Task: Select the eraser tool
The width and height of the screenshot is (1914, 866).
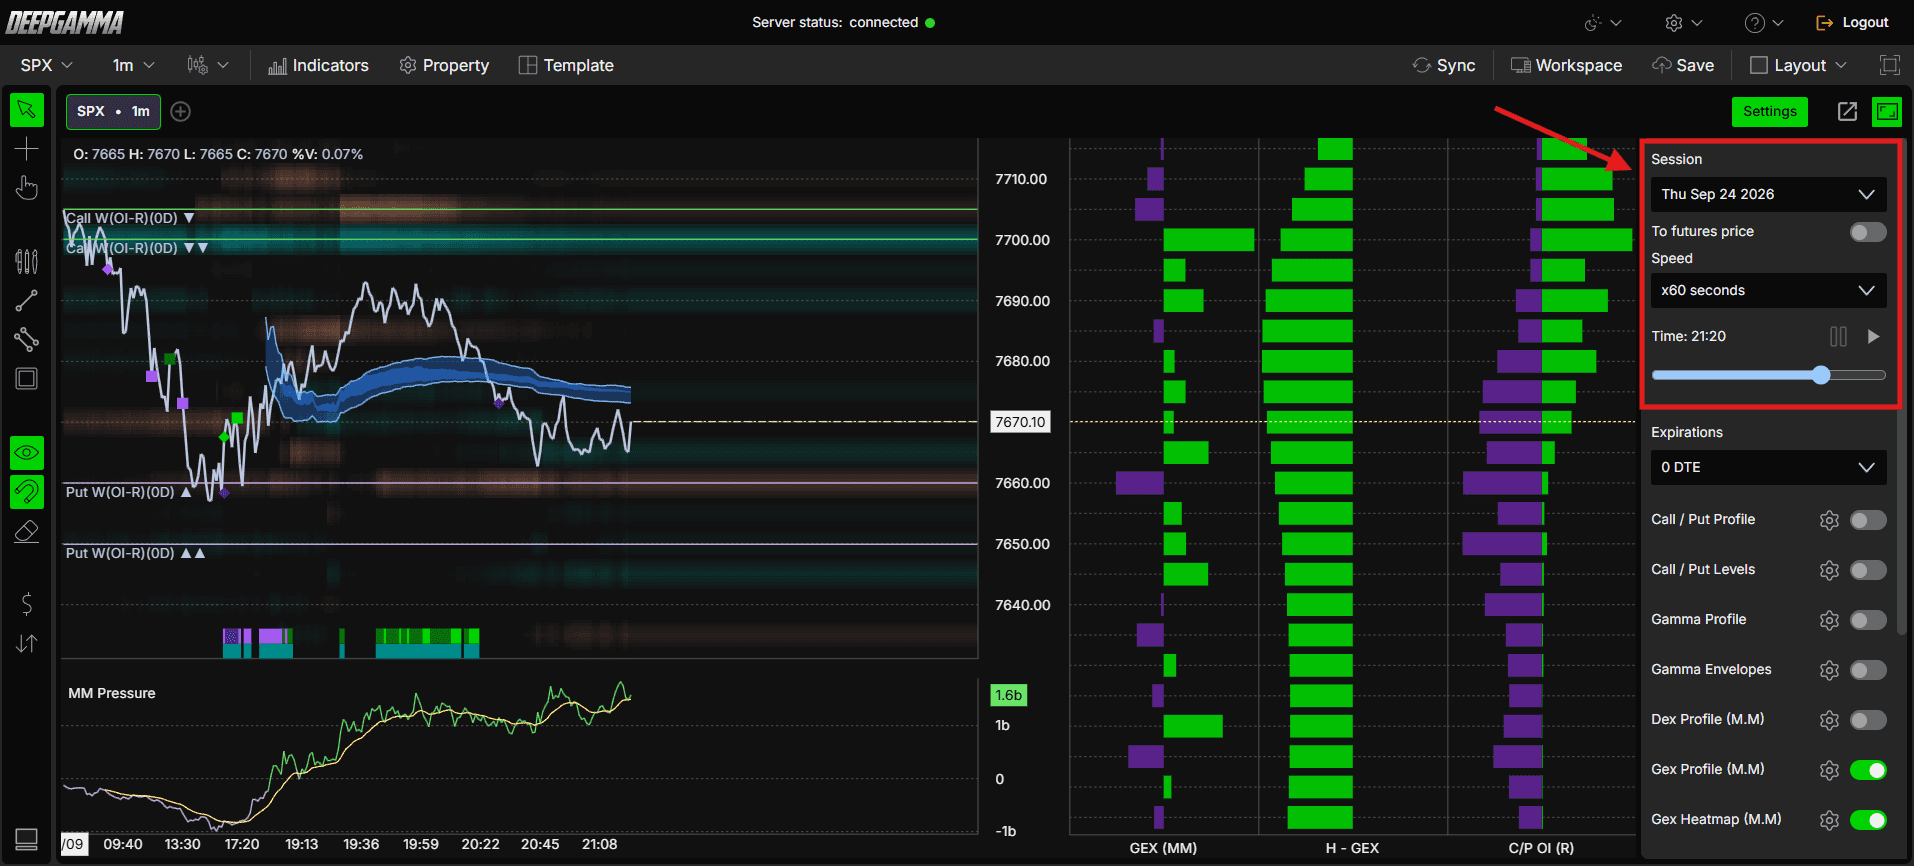Action: pos(27,531)
